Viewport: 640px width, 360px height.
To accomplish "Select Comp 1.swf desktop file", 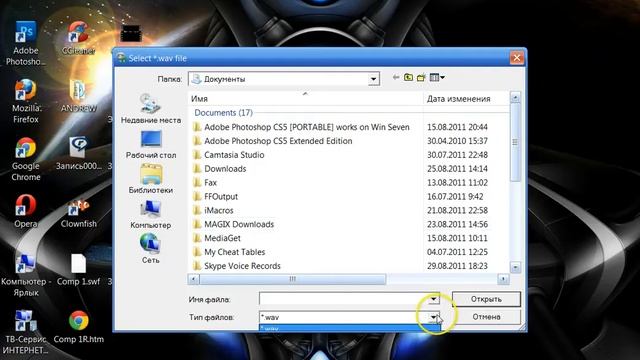I will point(78,269).
